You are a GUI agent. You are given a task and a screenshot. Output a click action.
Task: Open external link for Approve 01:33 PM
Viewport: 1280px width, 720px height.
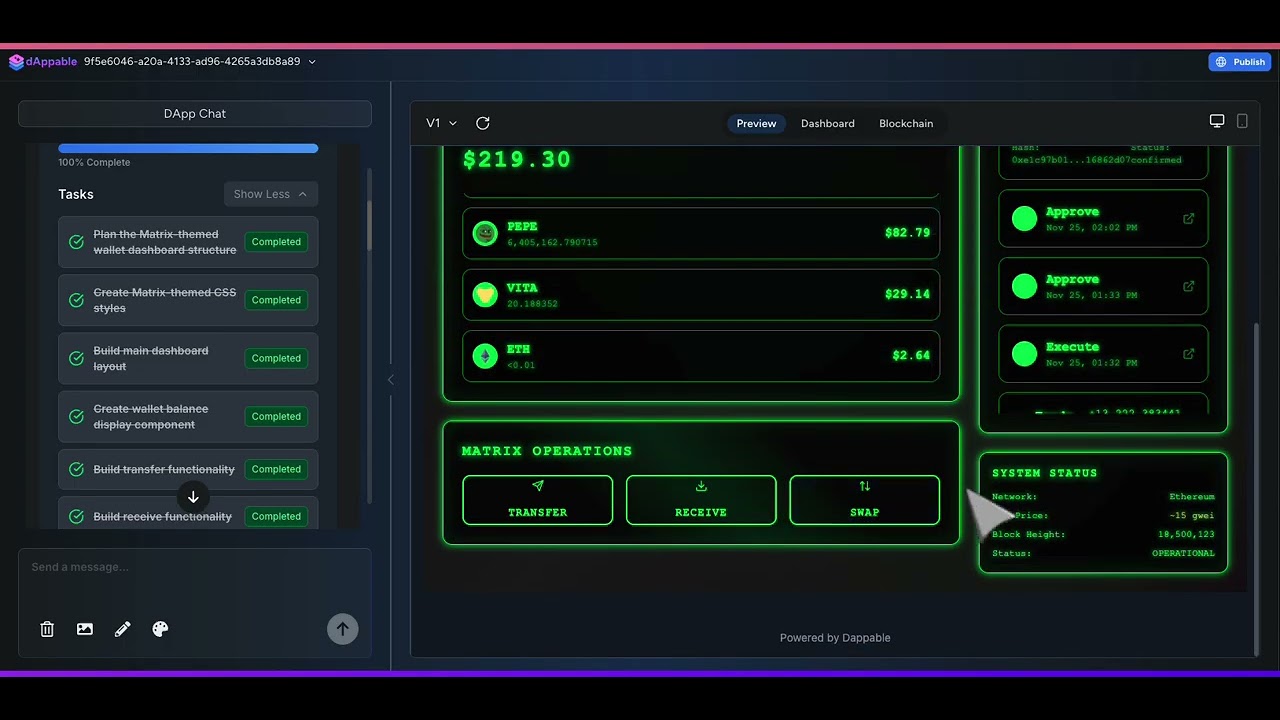1189,286
